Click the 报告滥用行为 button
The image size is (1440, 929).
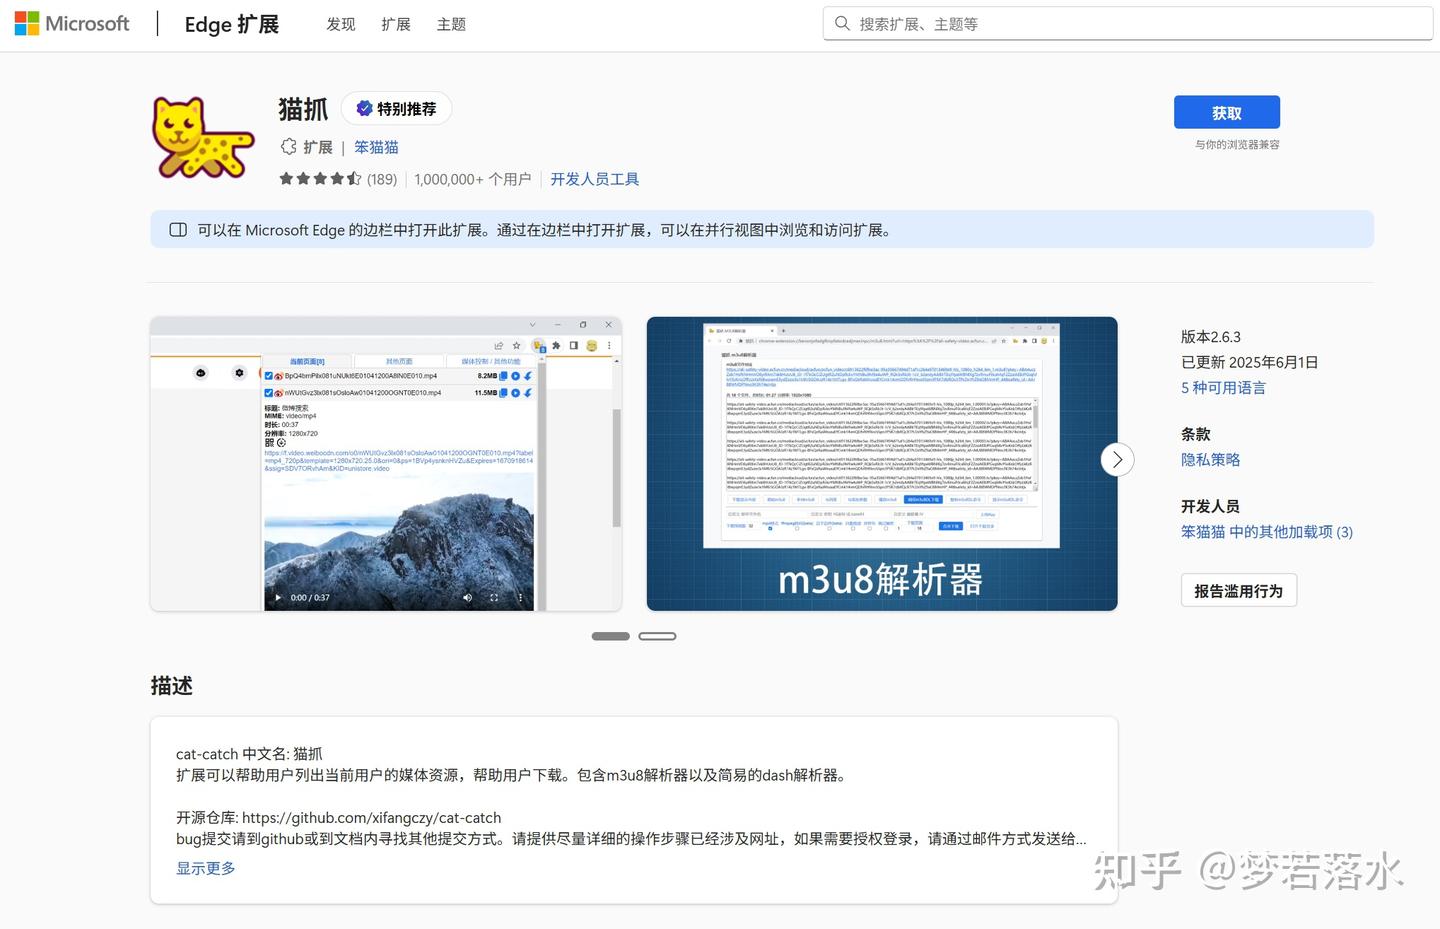point(1238,591)
